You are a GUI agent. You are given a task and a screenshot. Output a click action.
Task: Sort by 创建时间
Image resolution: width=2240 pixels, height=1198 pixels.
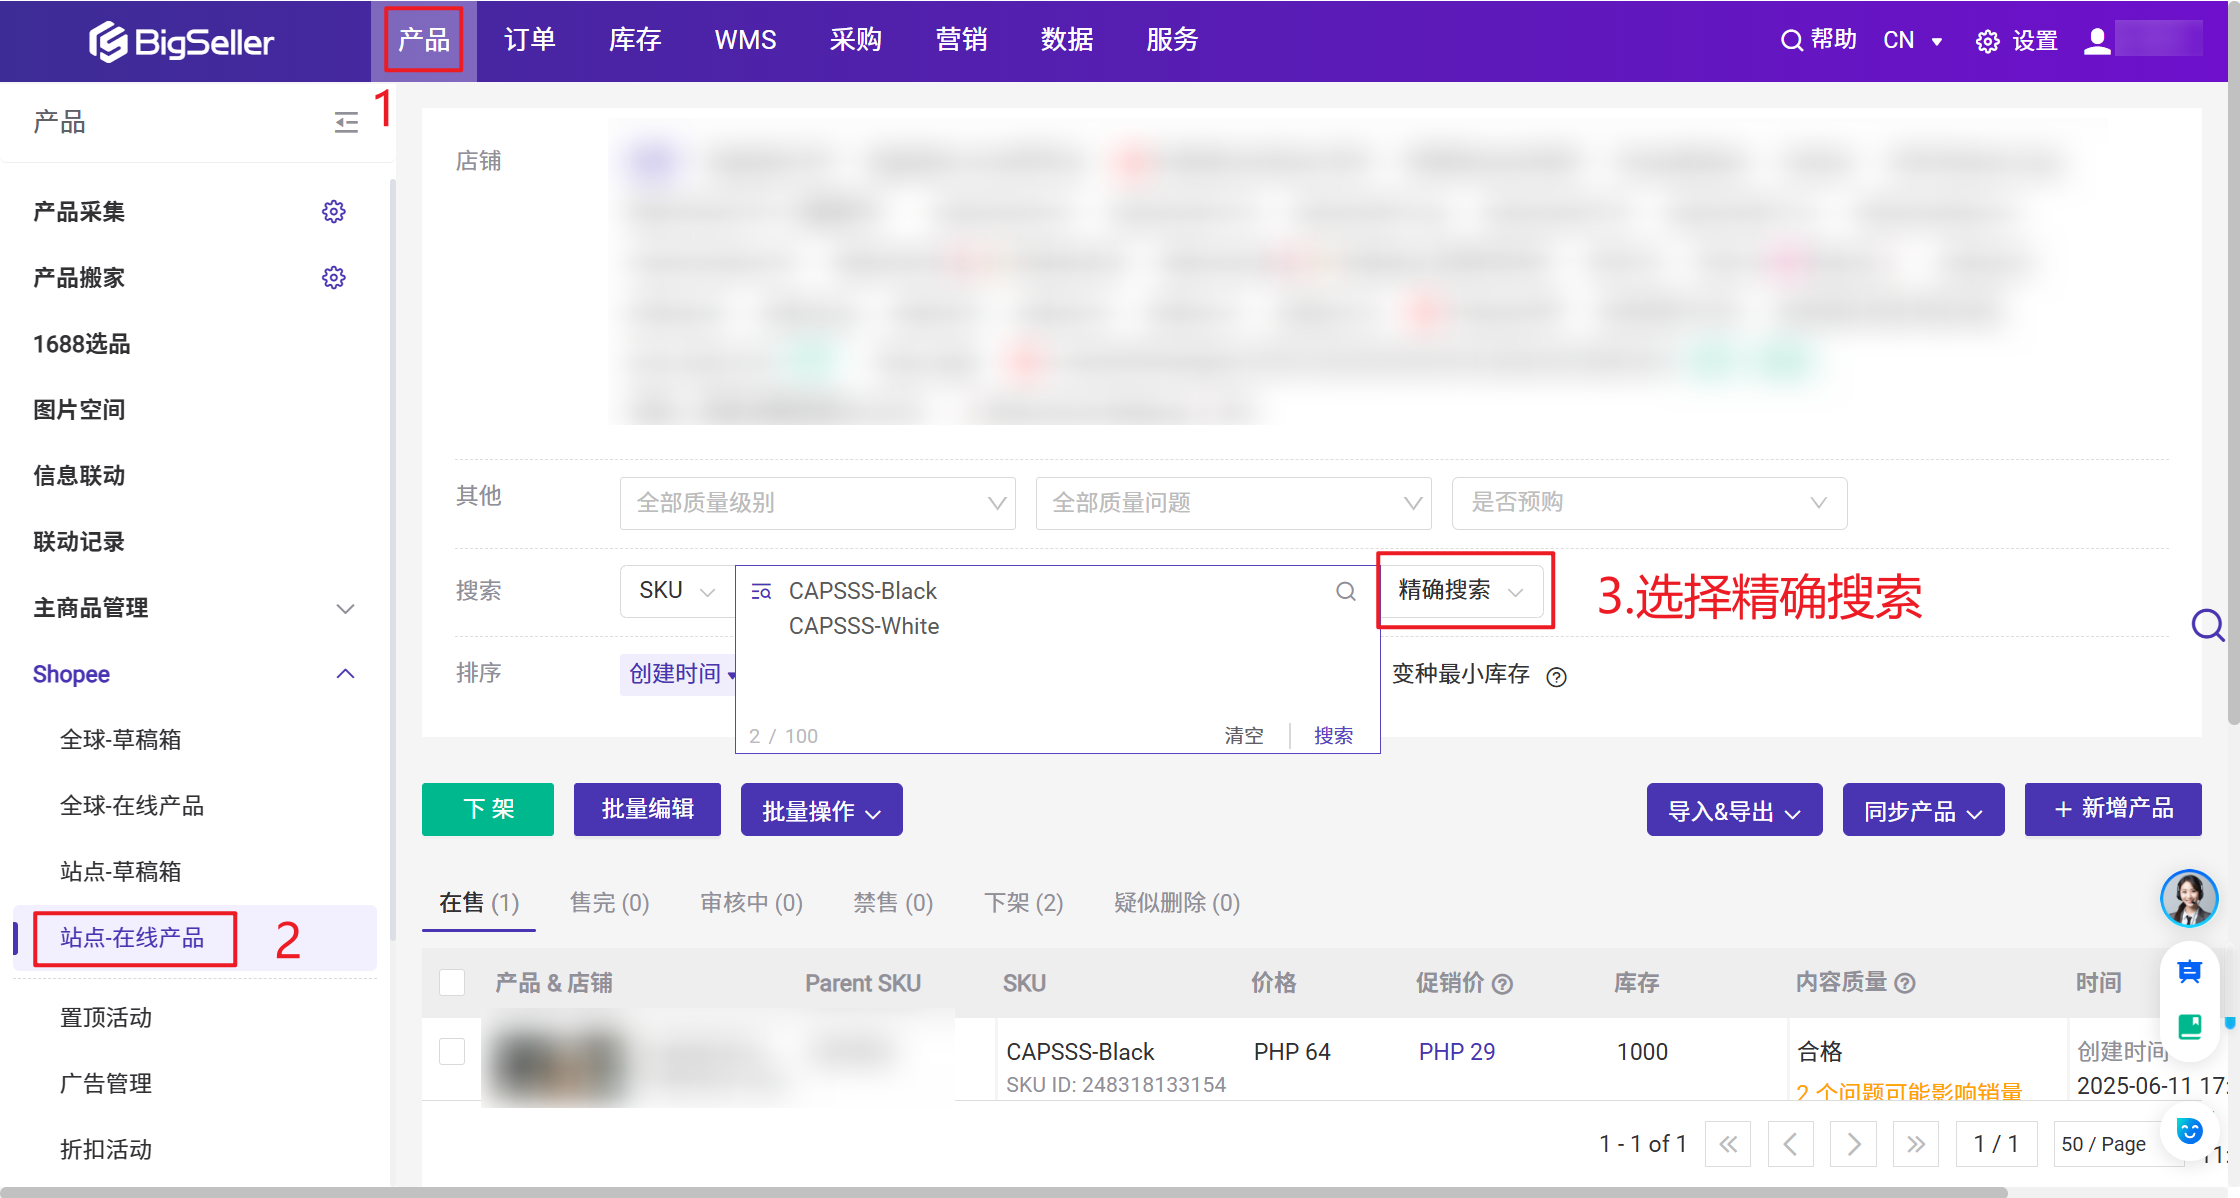point(679,674)
